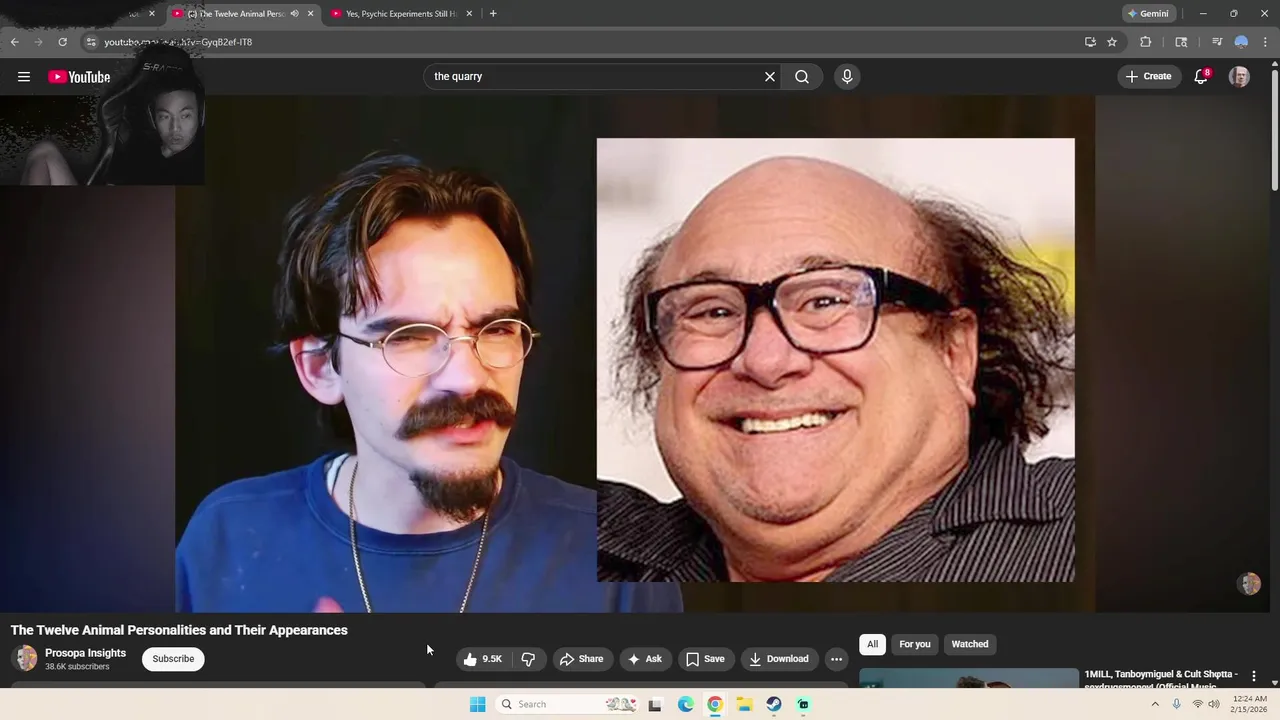Open File Explorer from taskbar
The width and height of the screenshot is (1280, 720).
[x=744, y=704]
